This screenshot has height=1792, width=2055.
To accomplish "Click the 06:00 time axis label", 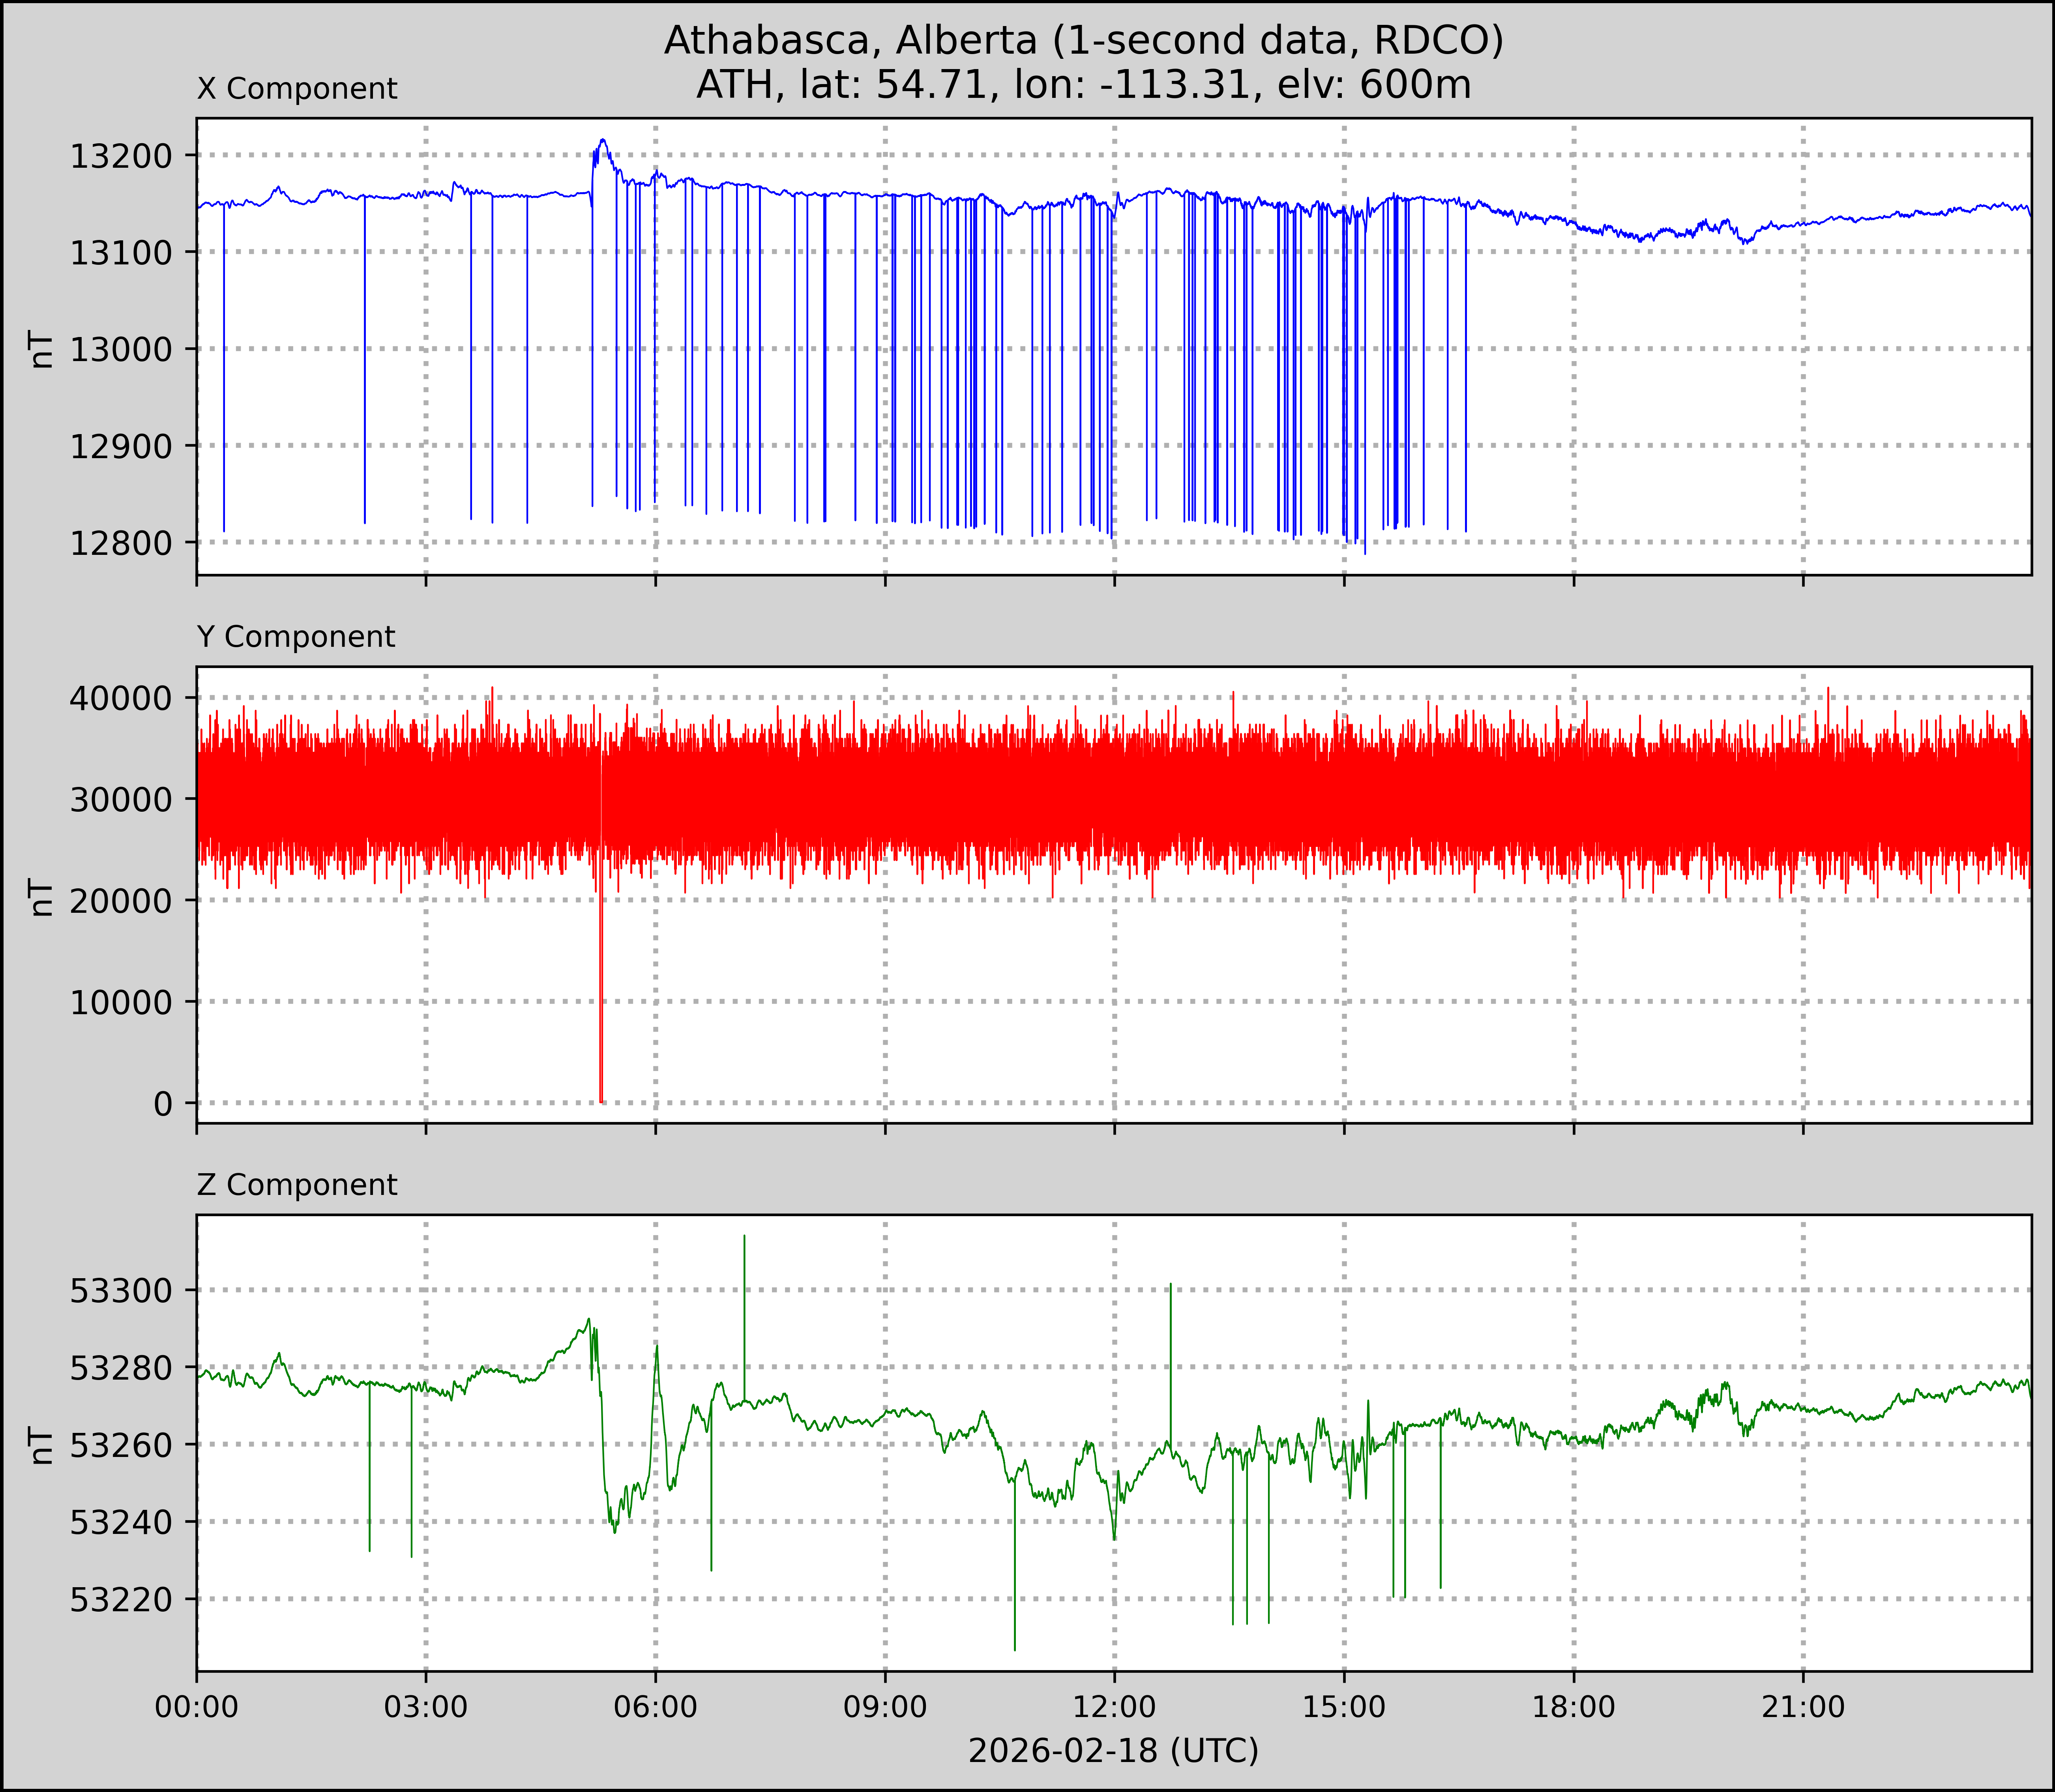I will (x=656, y=1707).
